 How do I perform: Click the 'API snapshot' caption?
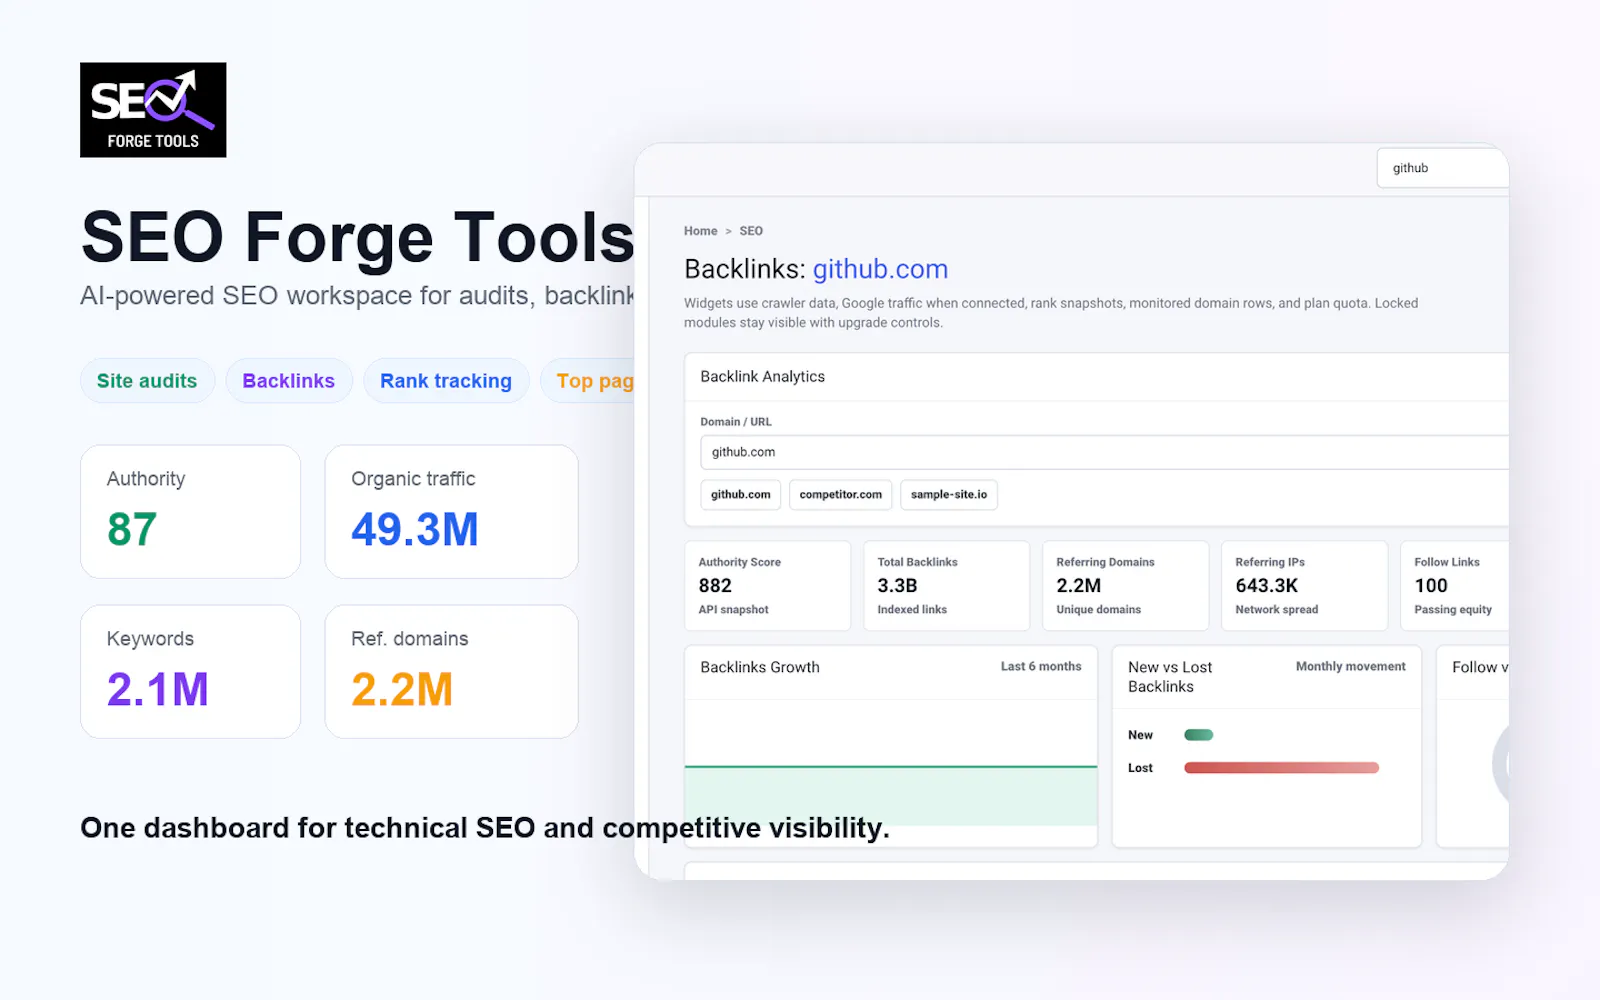point(733,610)
